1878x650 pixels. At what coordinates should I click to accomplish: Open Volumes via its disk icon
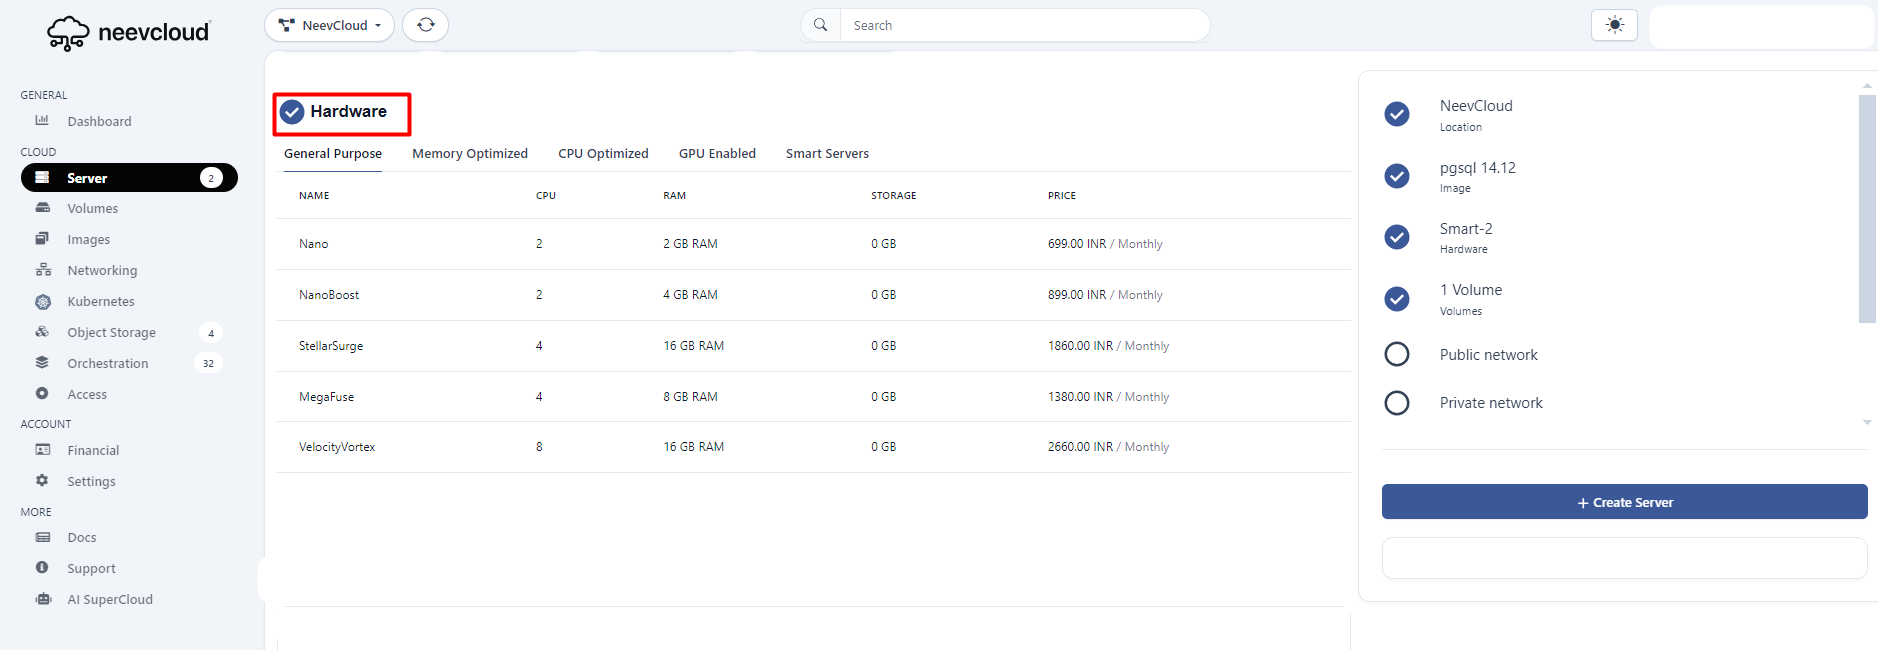pos(42,208)
